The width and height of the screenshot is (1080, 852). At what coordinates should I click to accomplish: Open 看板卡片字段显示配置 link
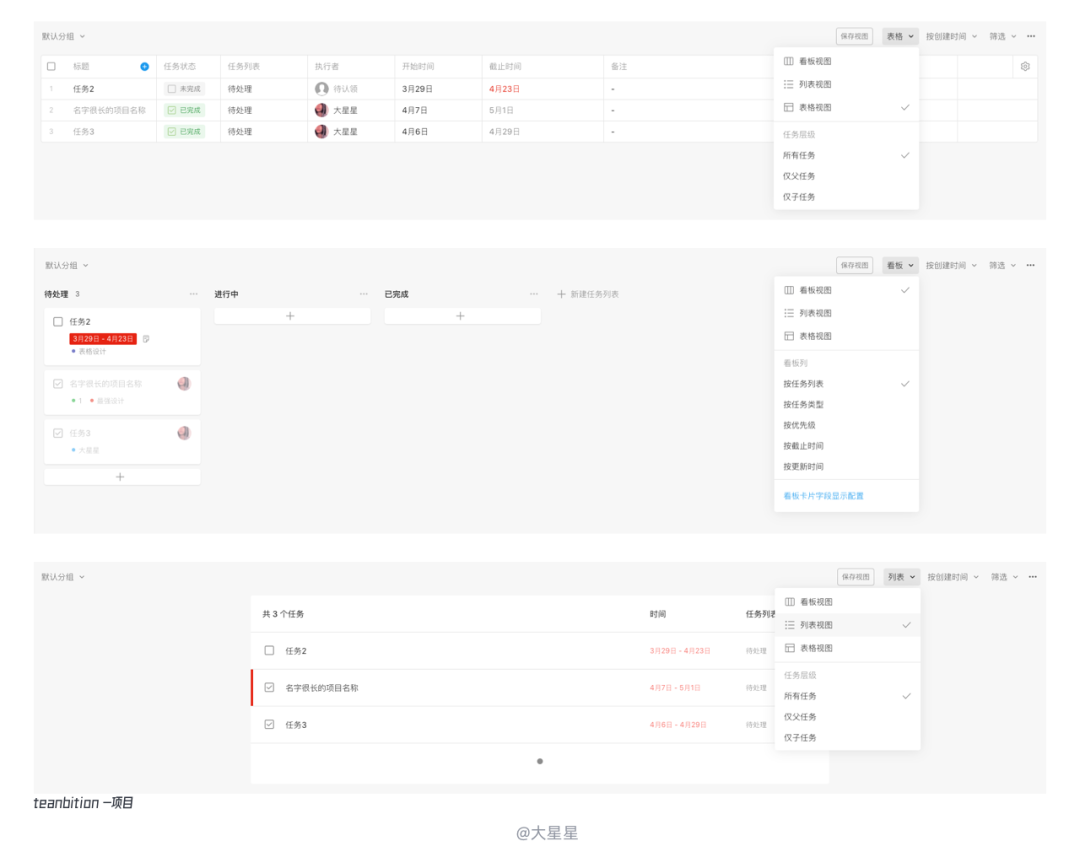(x=823, y=496)
